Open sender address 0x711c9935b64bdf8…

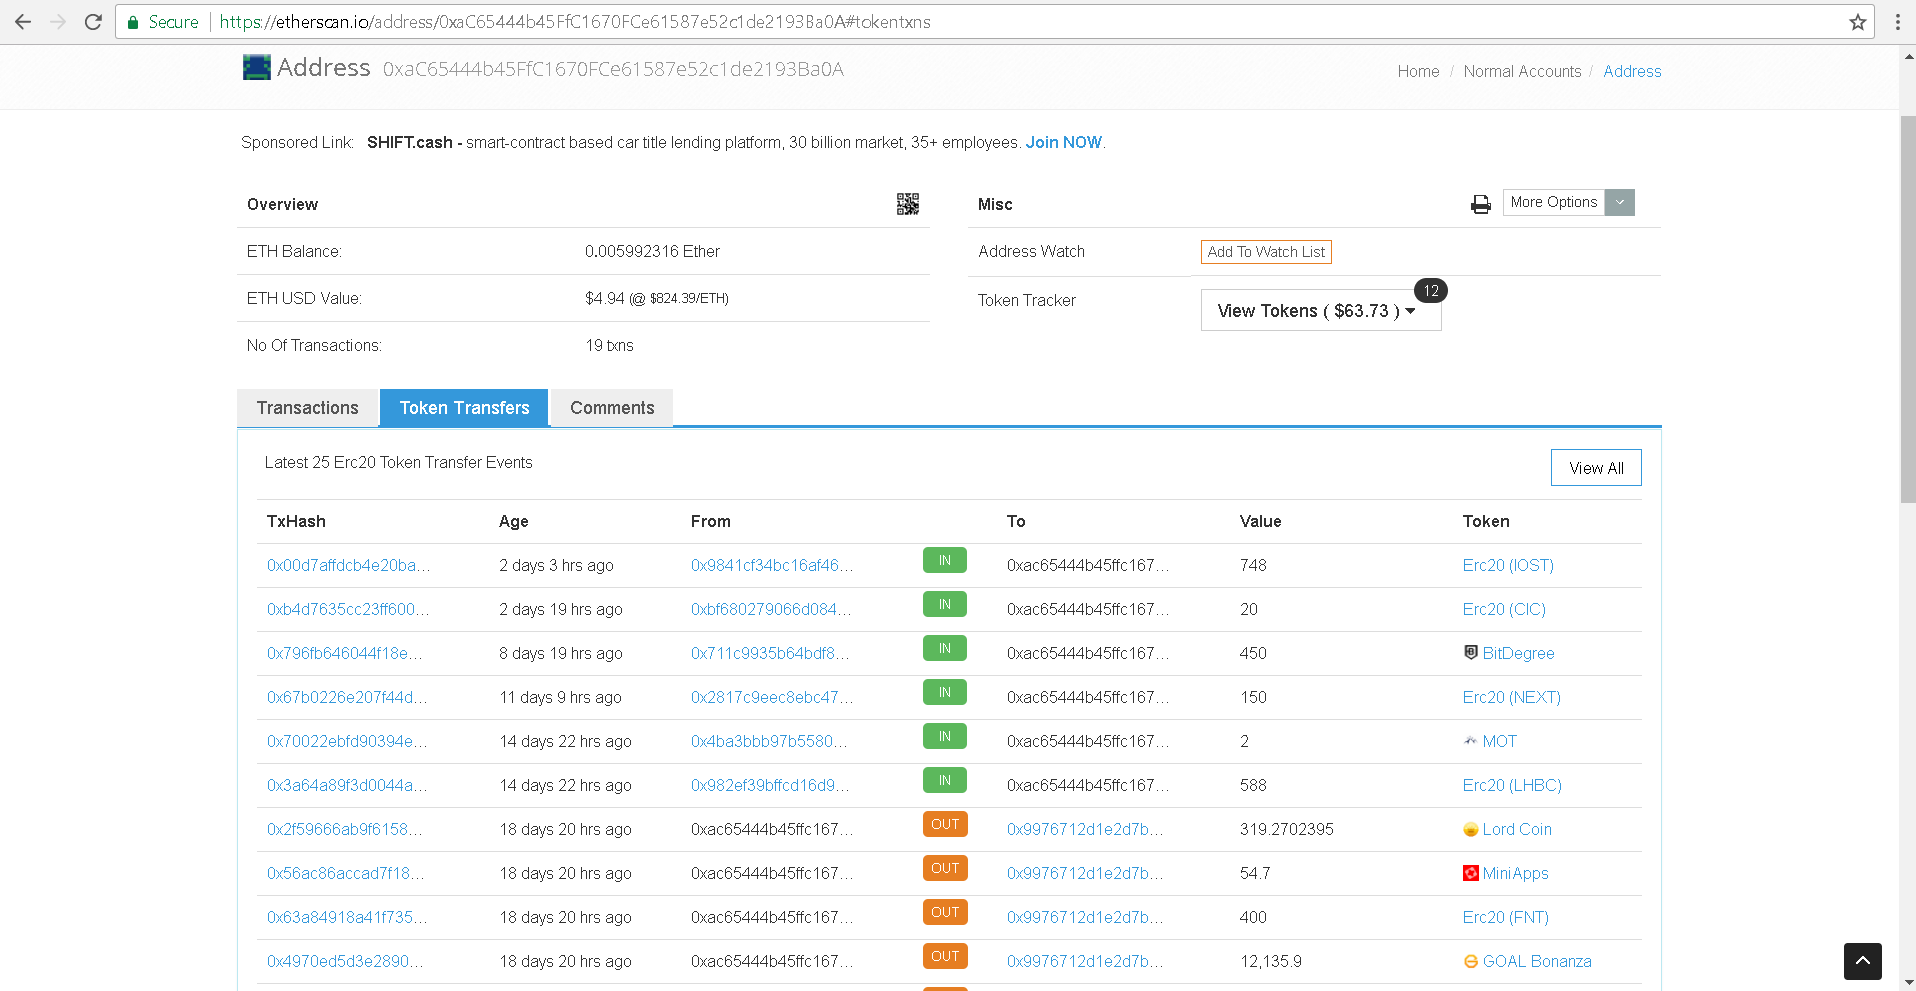coord(769,653)
